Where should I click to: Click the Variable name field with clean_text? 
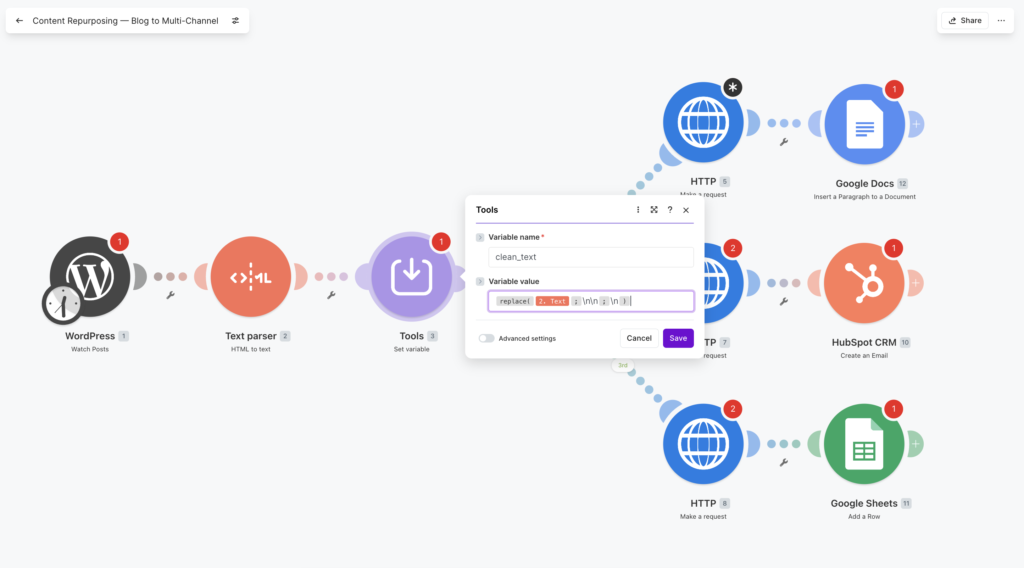point(590,257)
